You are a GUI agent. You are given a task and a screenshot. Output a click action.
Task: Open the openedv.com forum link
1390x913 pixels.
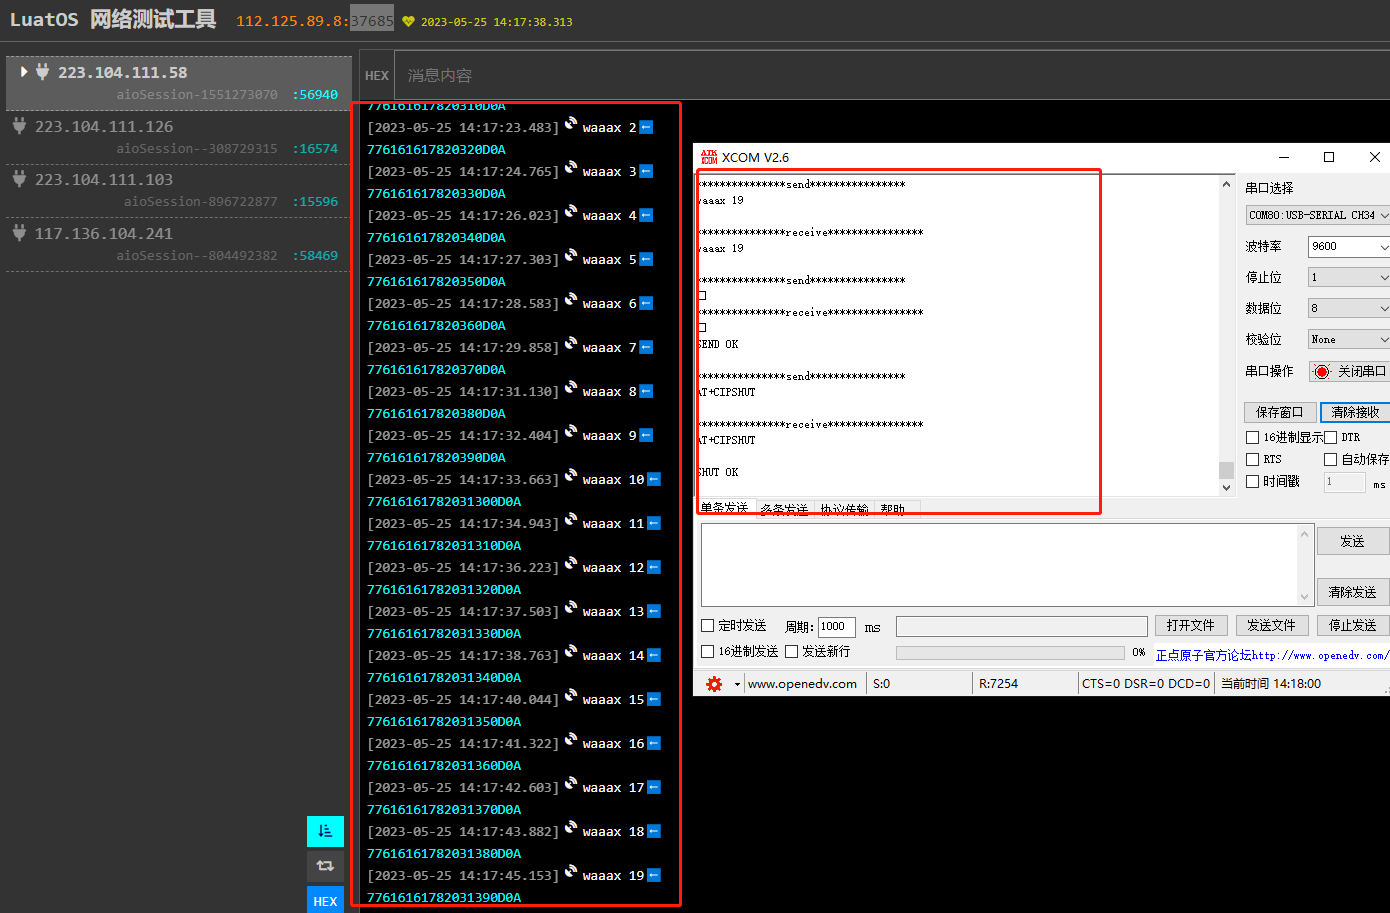pyautogui.click(x=1272, y=655)
